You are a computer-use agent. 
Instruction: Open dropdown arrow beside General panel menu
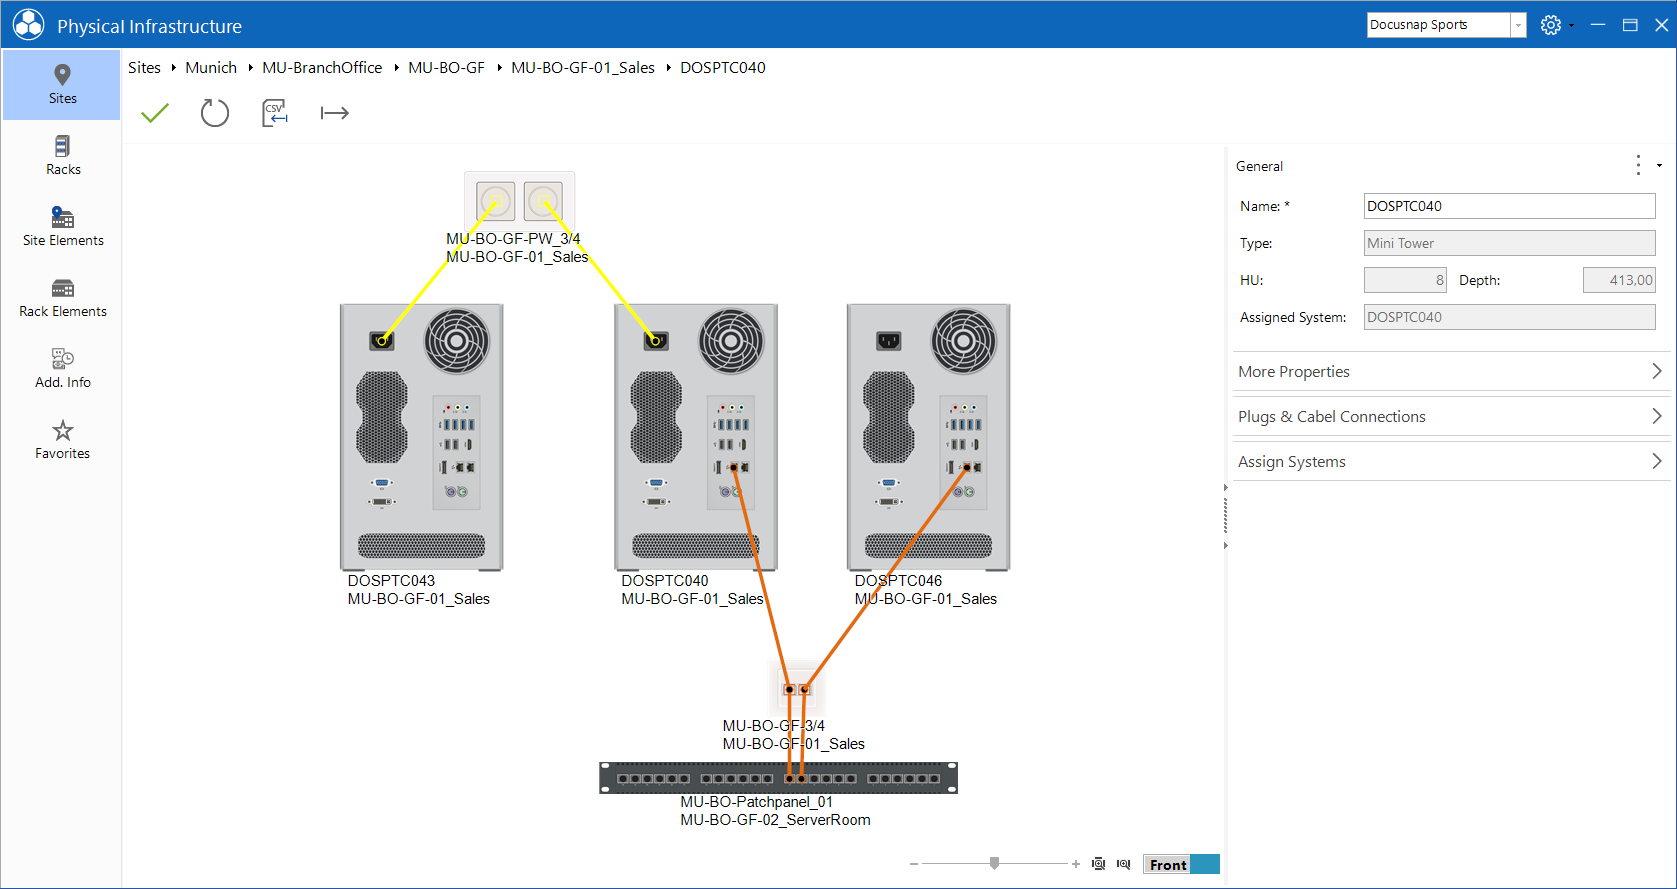pyautogui.click(x=1659, y=165)
